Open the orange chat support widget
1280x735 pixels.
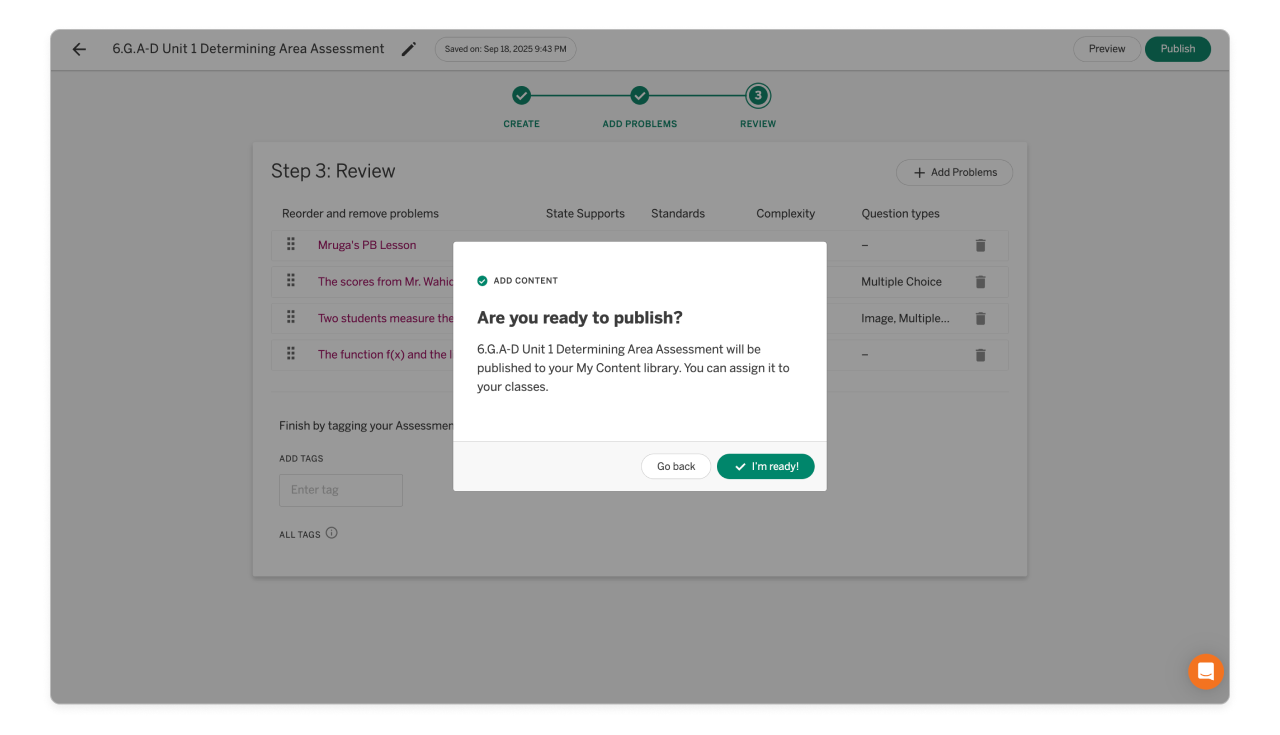pyautogui.click(x=1205, y=671)
